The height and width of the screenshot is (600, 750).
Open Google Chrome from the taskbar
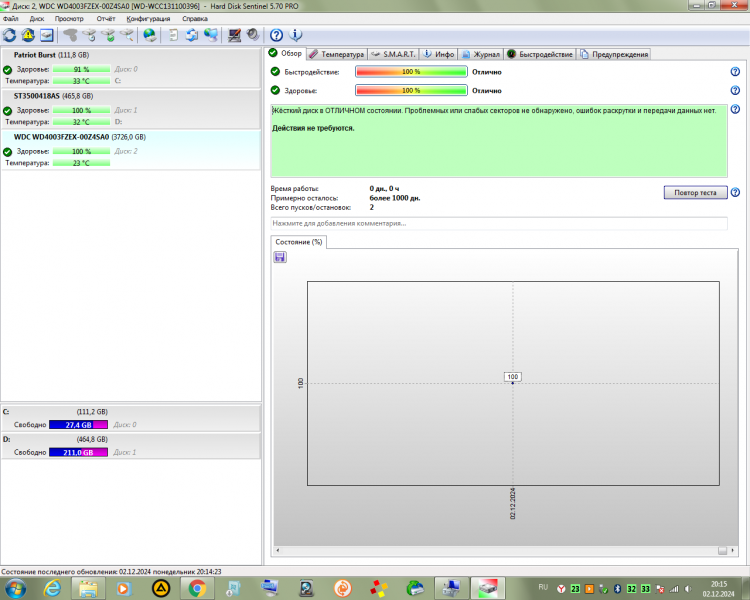point(197,588)
